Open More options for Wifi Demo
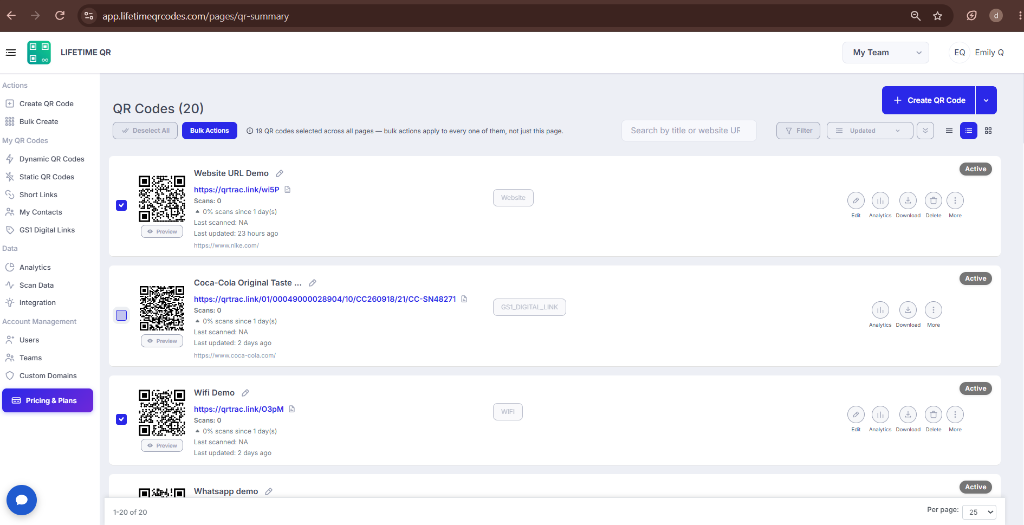Image resolution: width=1024 pixels, height=525 pixels. [955, 415]
